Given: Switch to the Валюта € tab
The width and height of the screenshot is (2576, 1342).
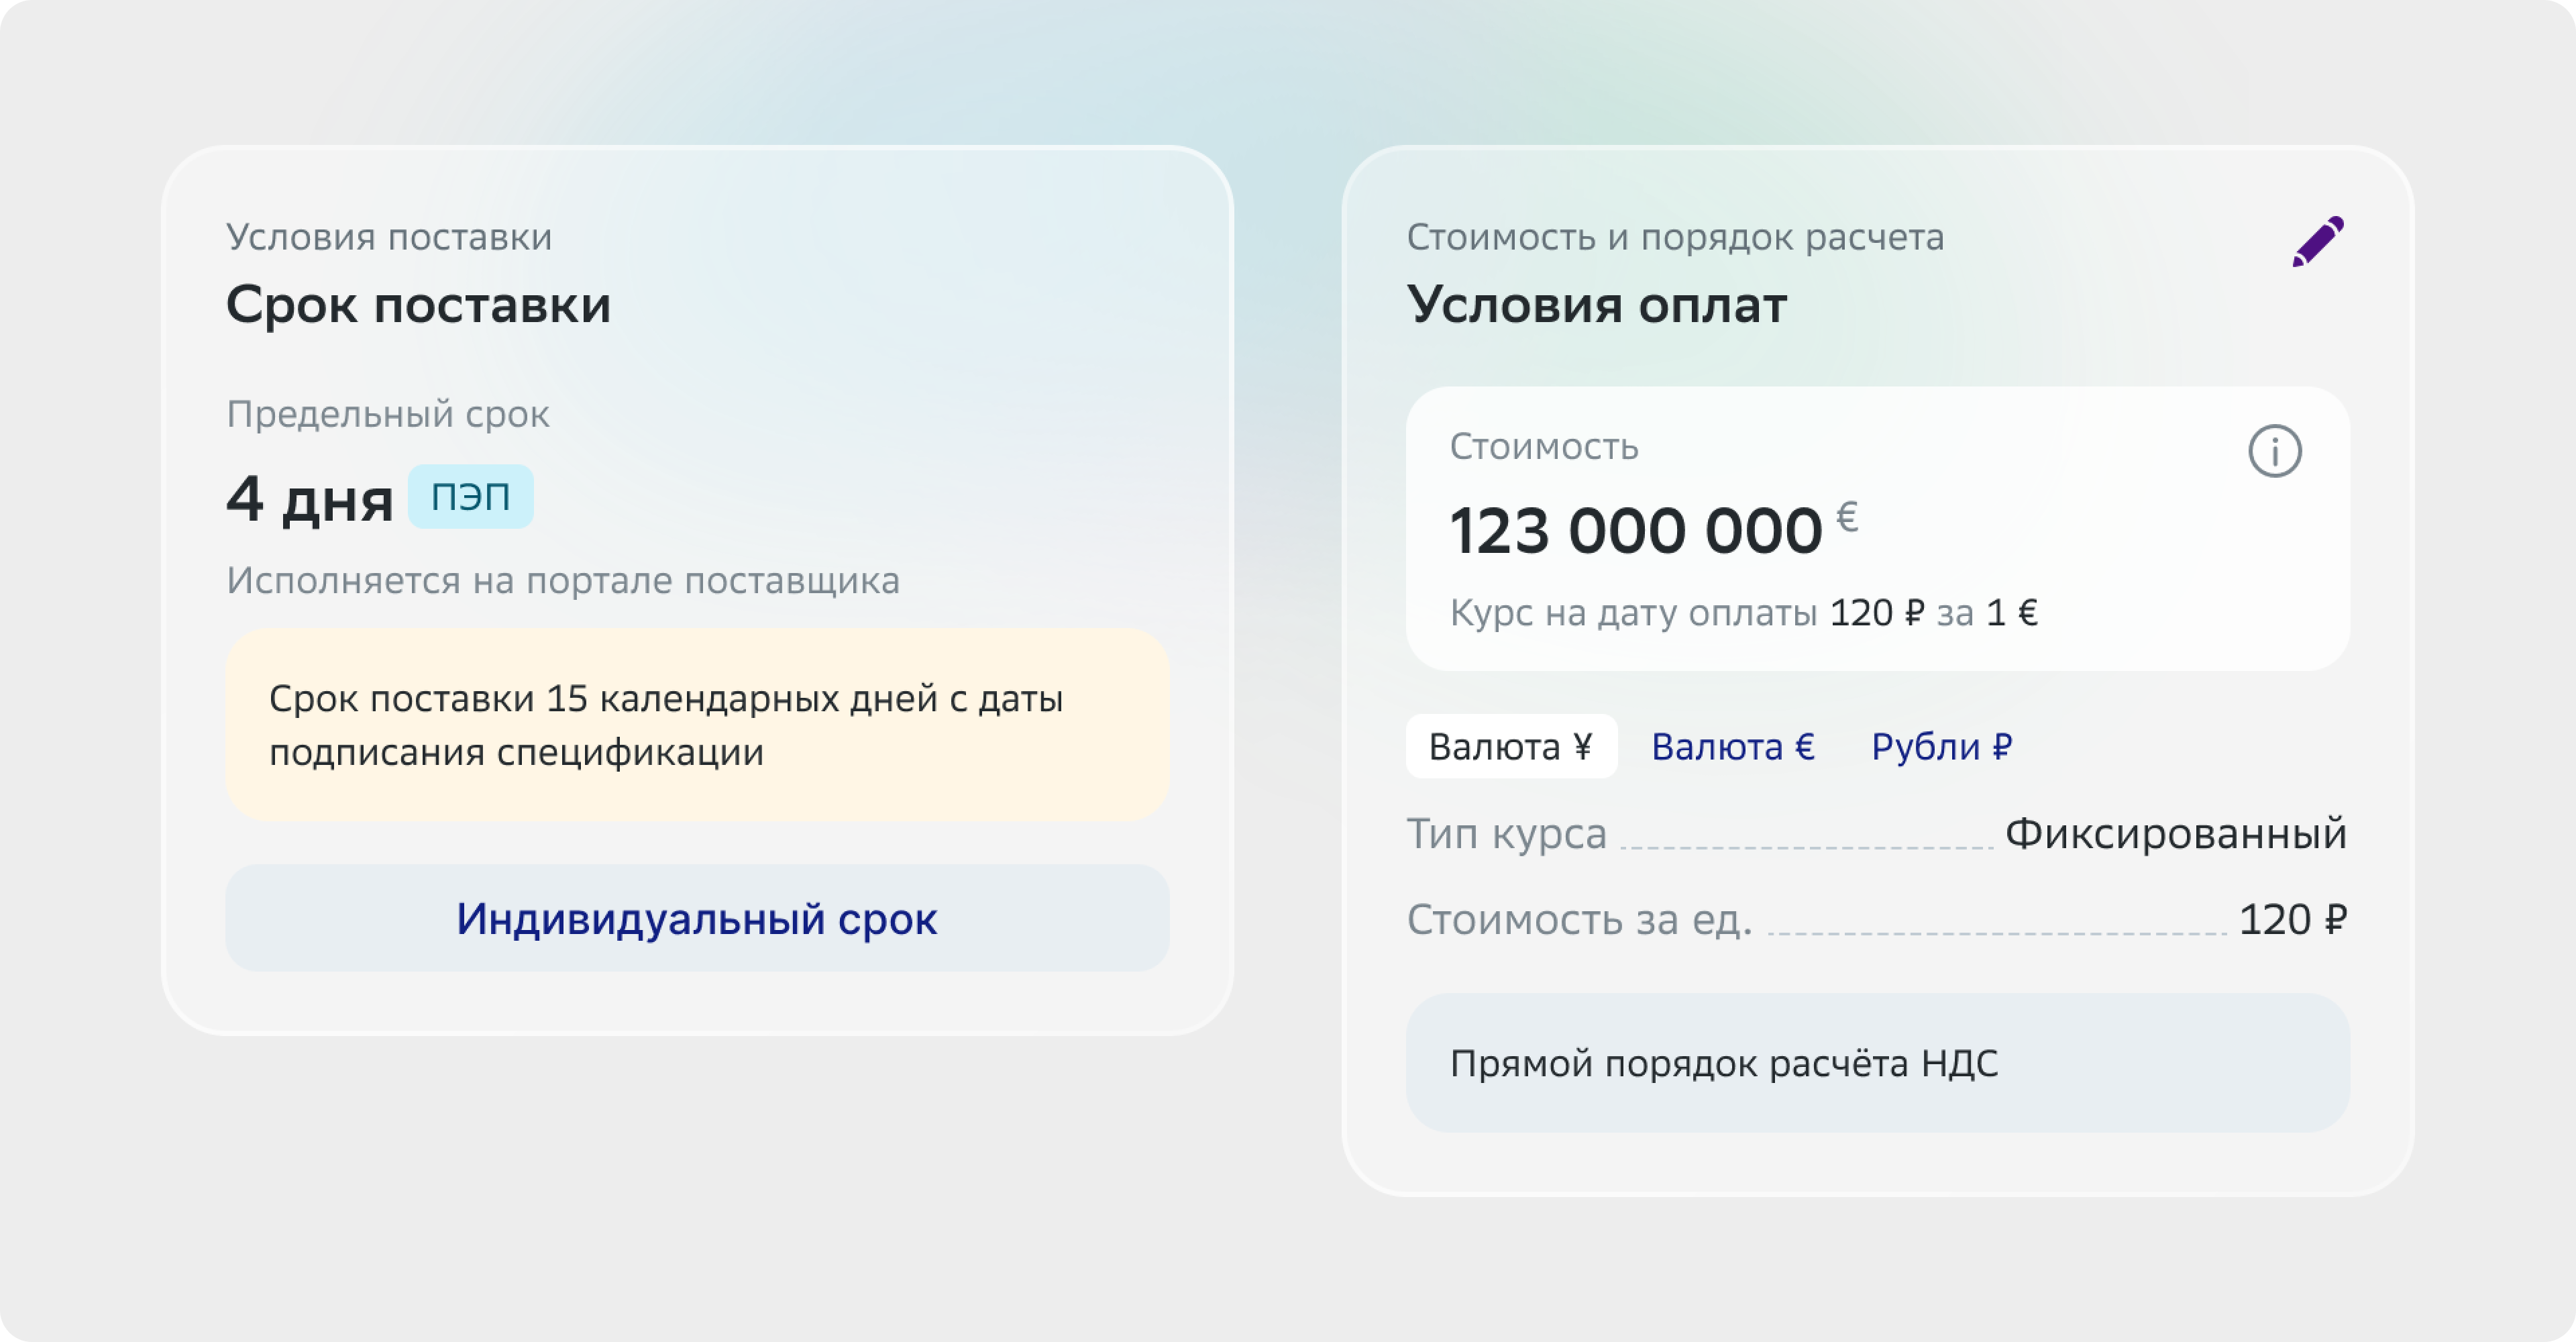Looking at the screenshot, I should pos(1733,746).
